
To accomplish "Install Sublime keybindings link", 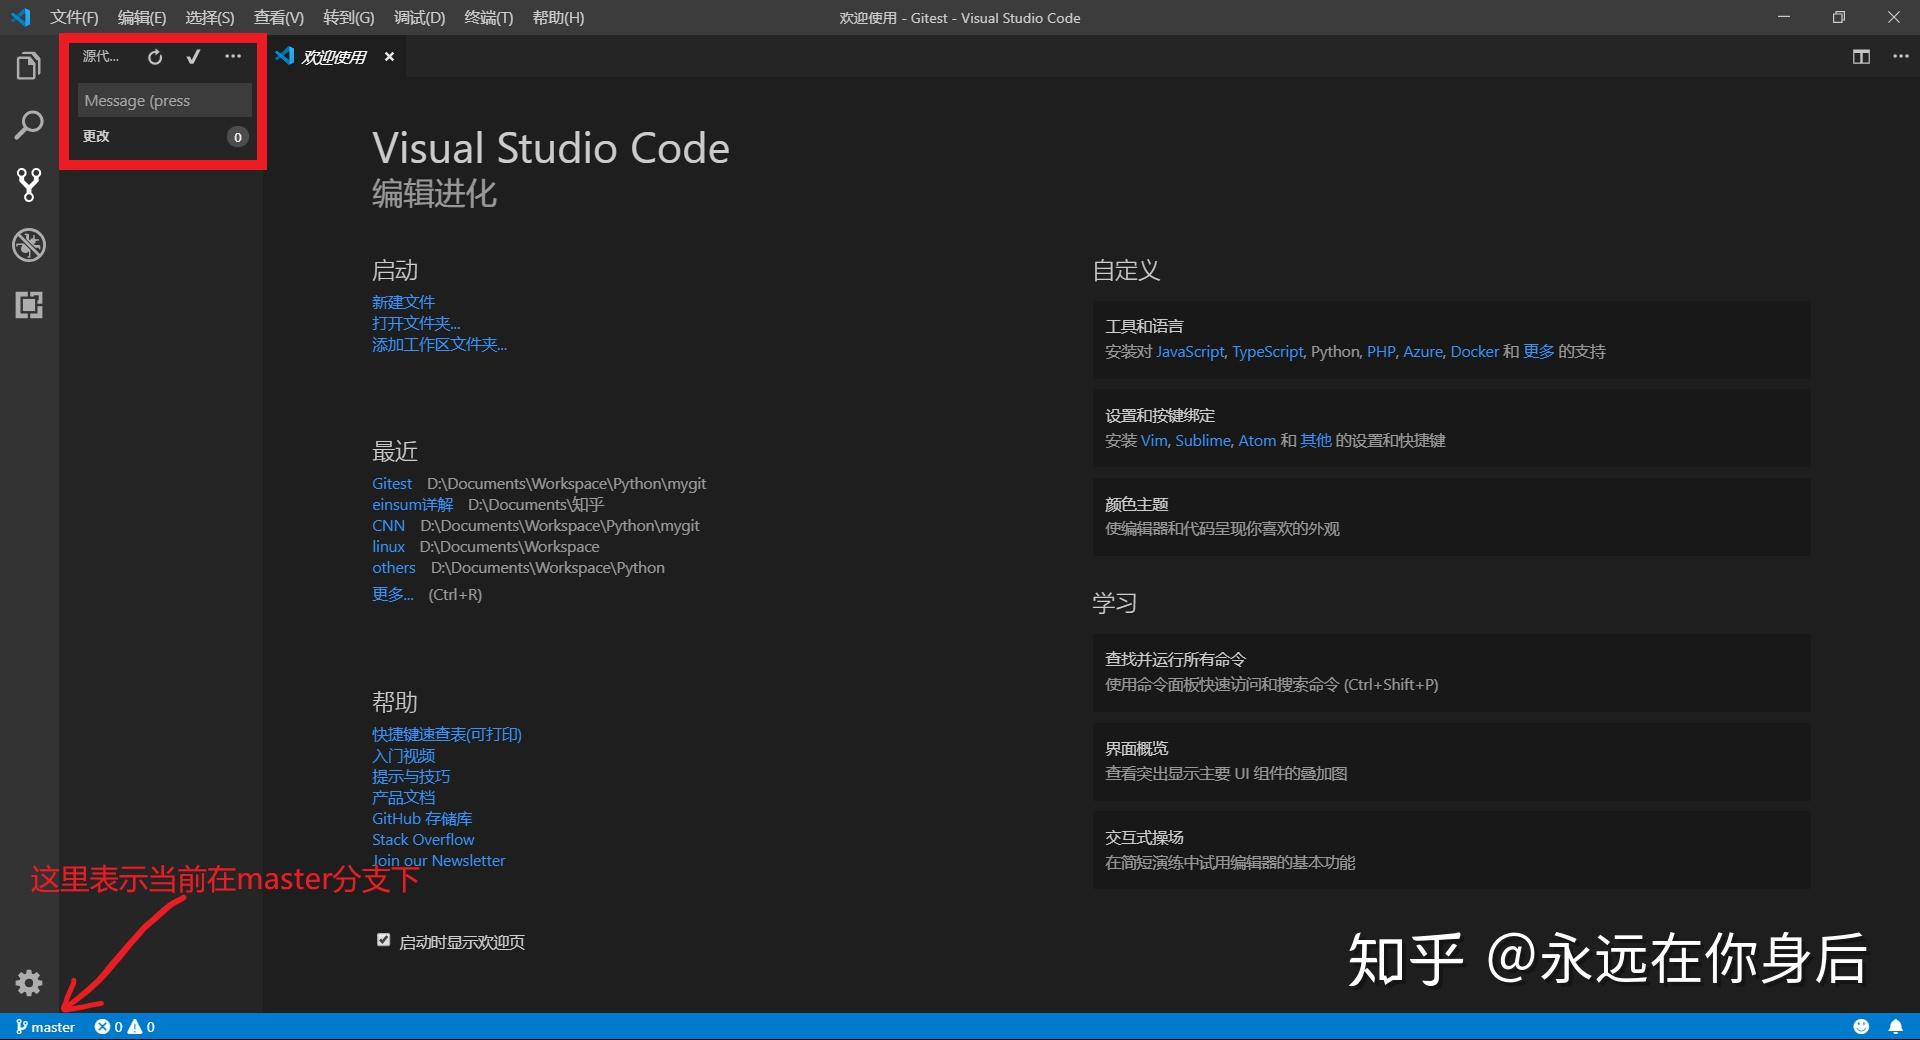I will point(1203,440).
